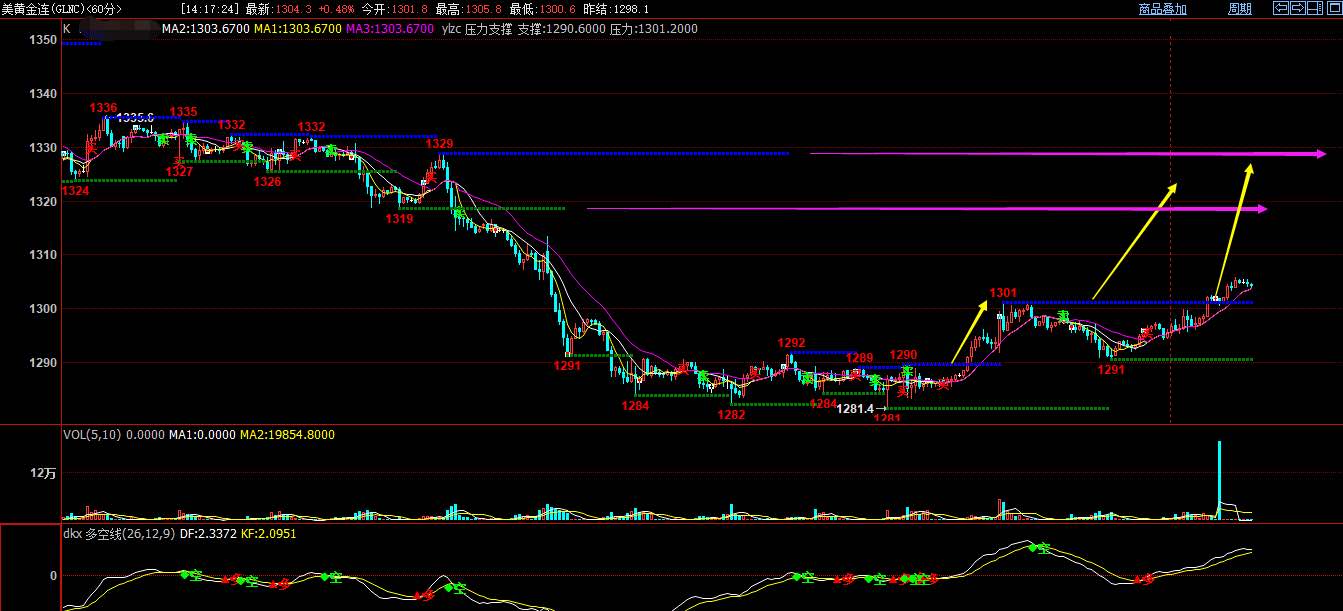Click the magenta MA3:1303.6700 label

(x=390, y=29)
